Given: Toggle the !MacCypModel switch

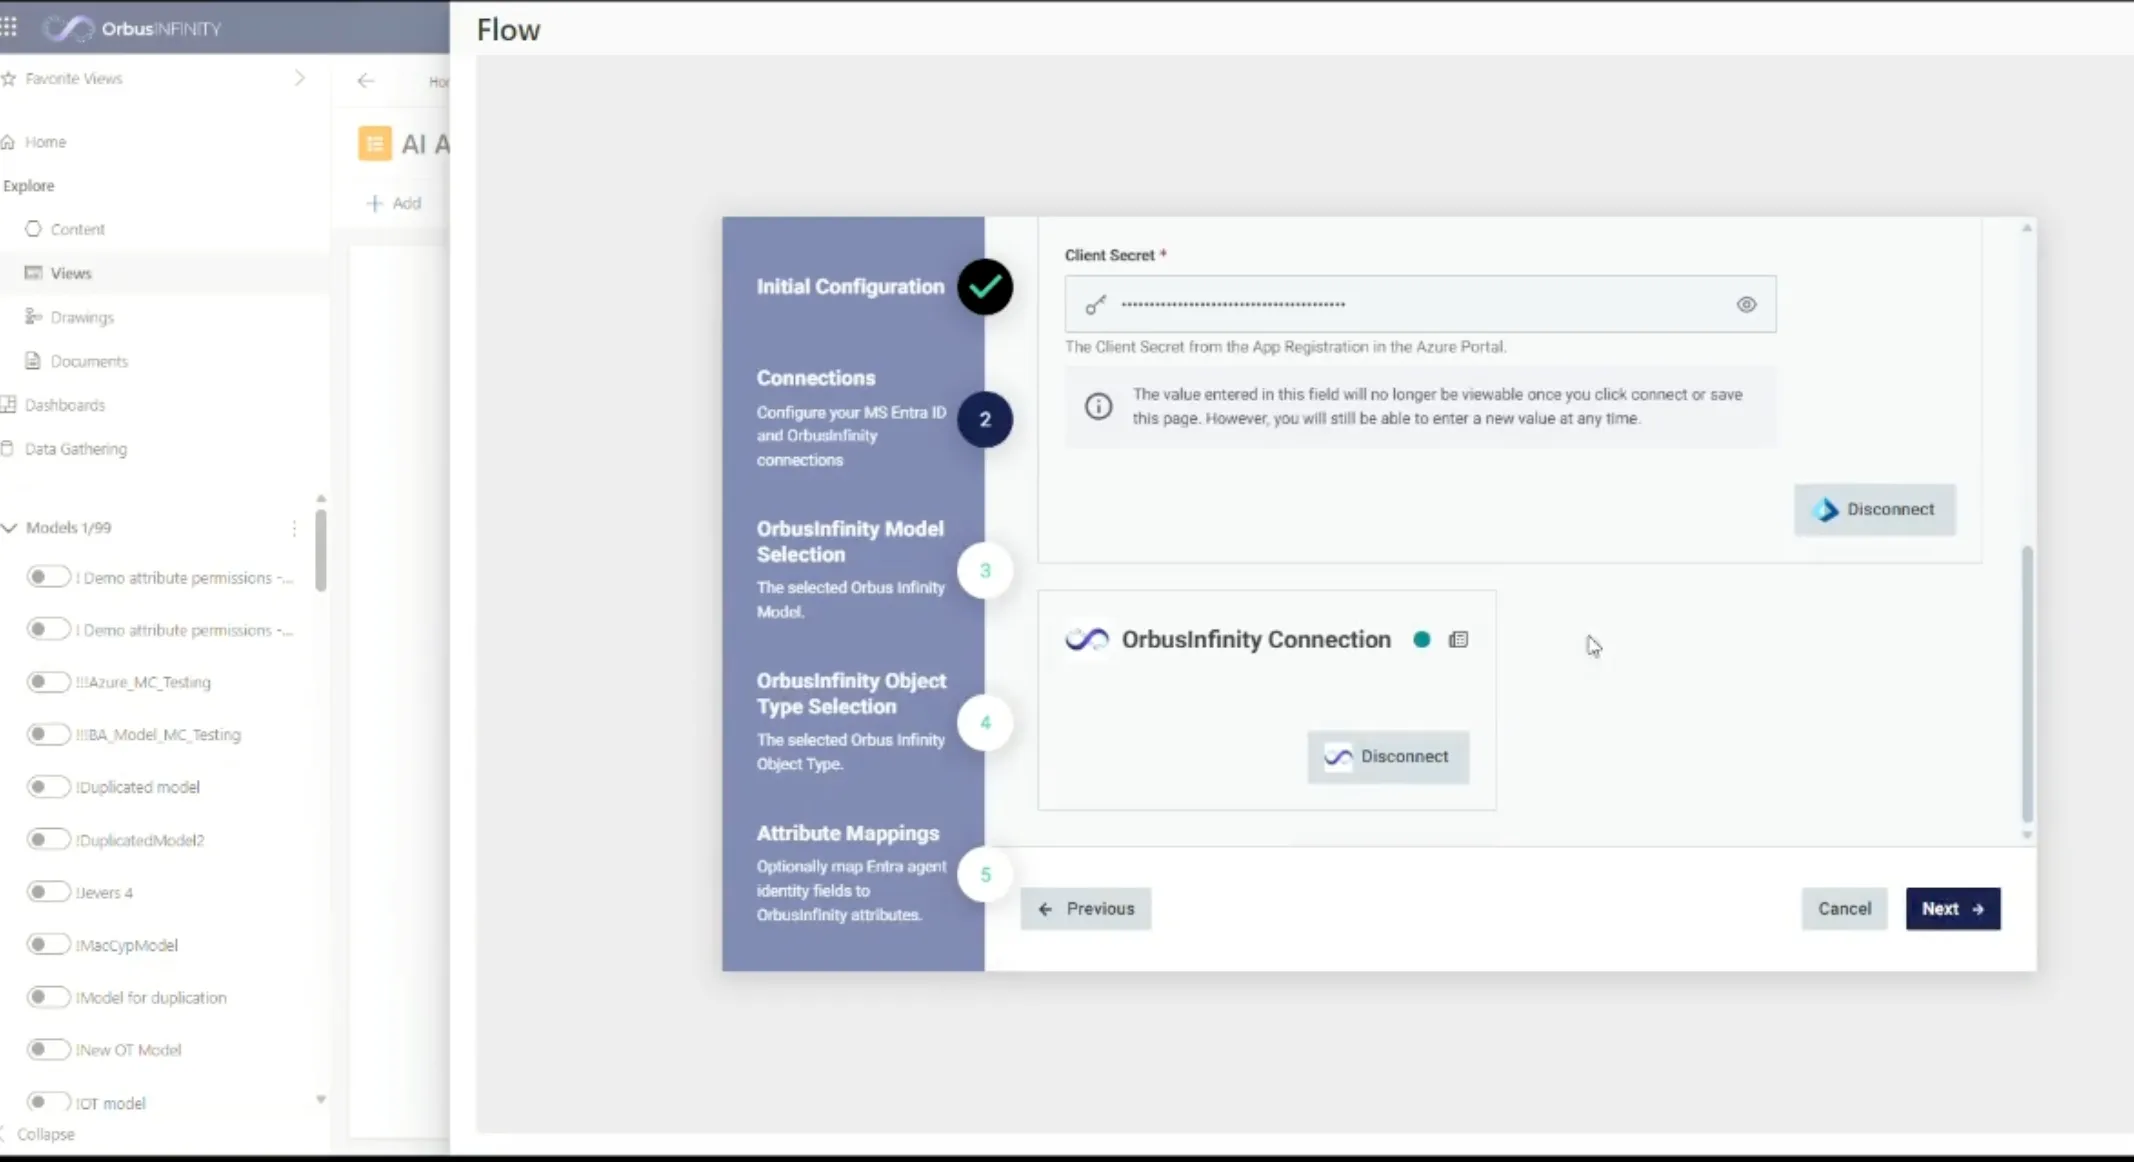Looking at the screenshot, I should pyautogui.click(x=48, y=945).
